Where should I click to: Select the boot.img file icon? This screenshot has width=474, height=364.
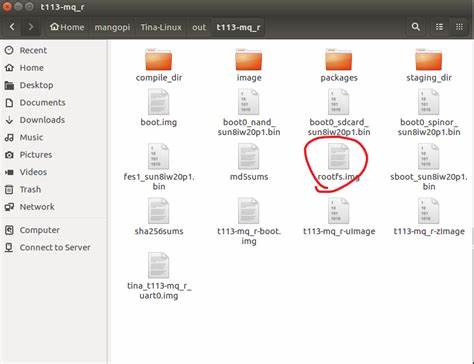[159, 102]
